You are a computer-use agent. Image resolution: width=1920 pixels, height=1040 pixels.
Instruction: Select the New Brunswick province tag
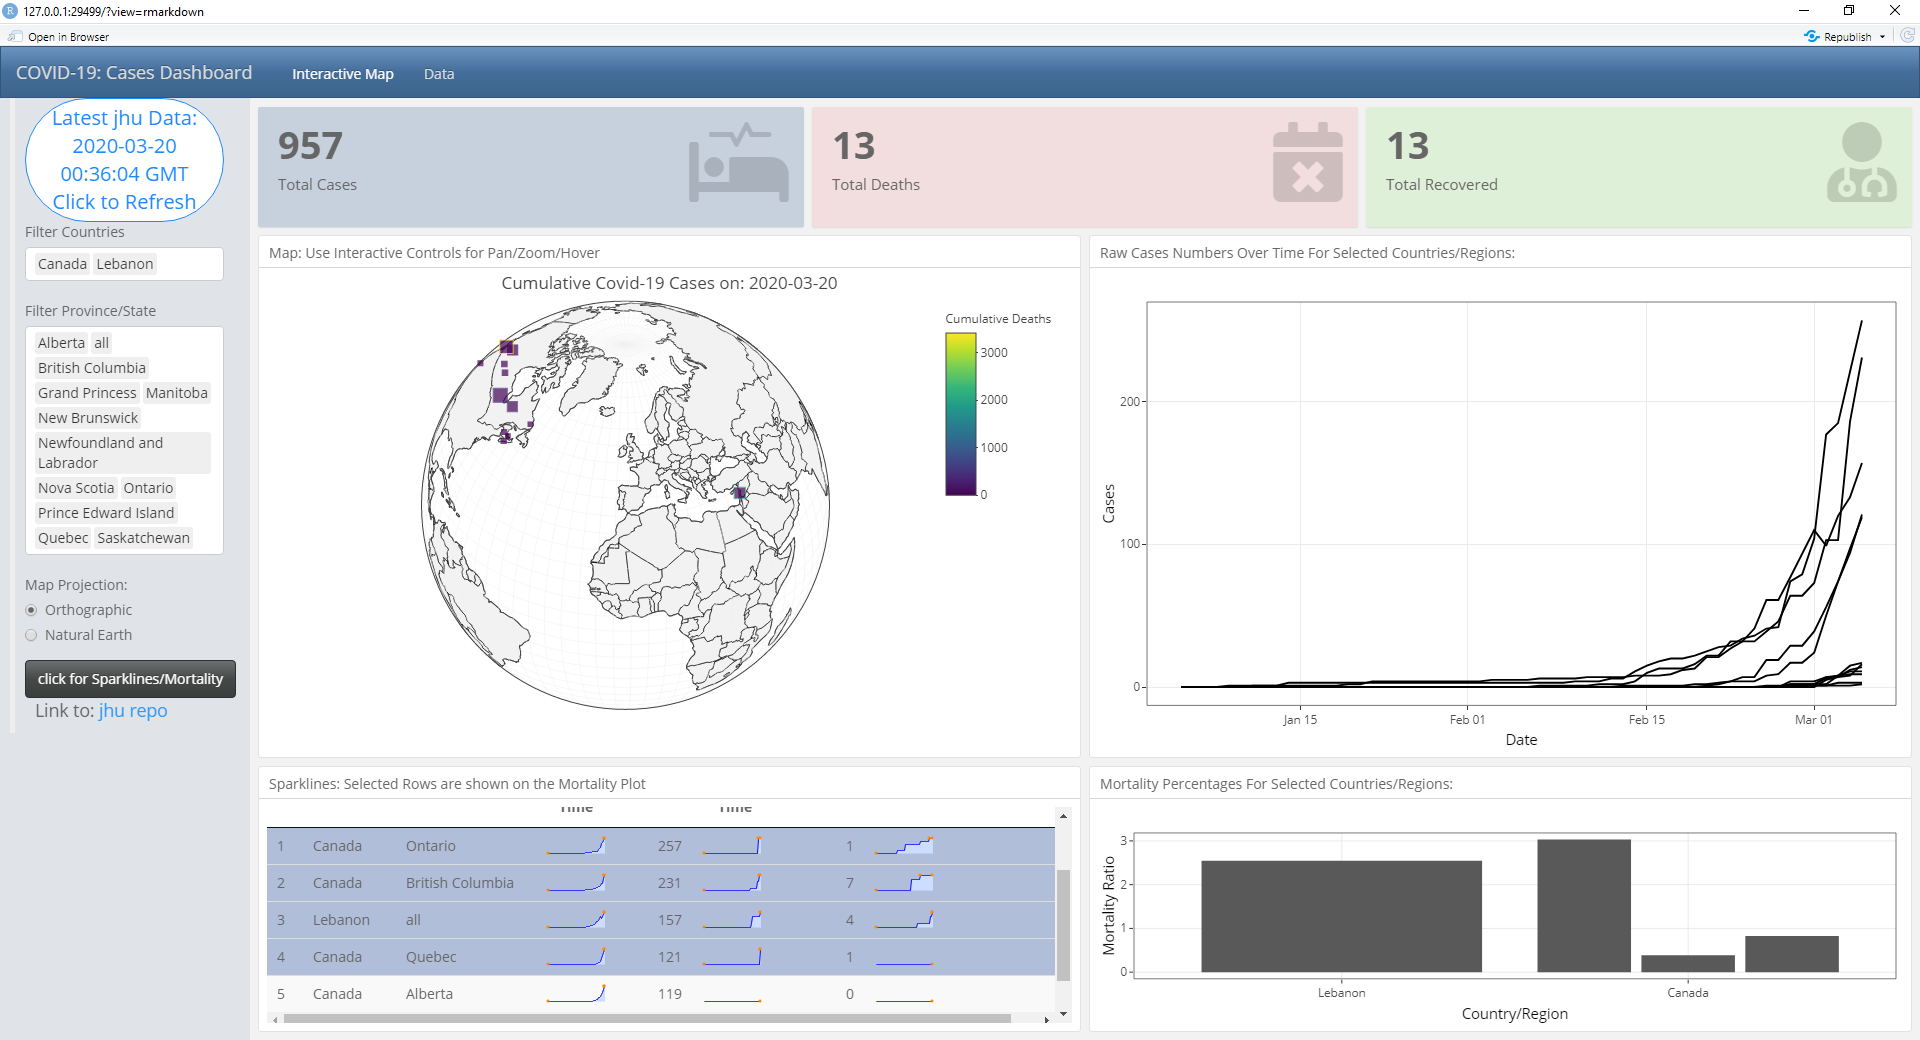pos(88,418)
